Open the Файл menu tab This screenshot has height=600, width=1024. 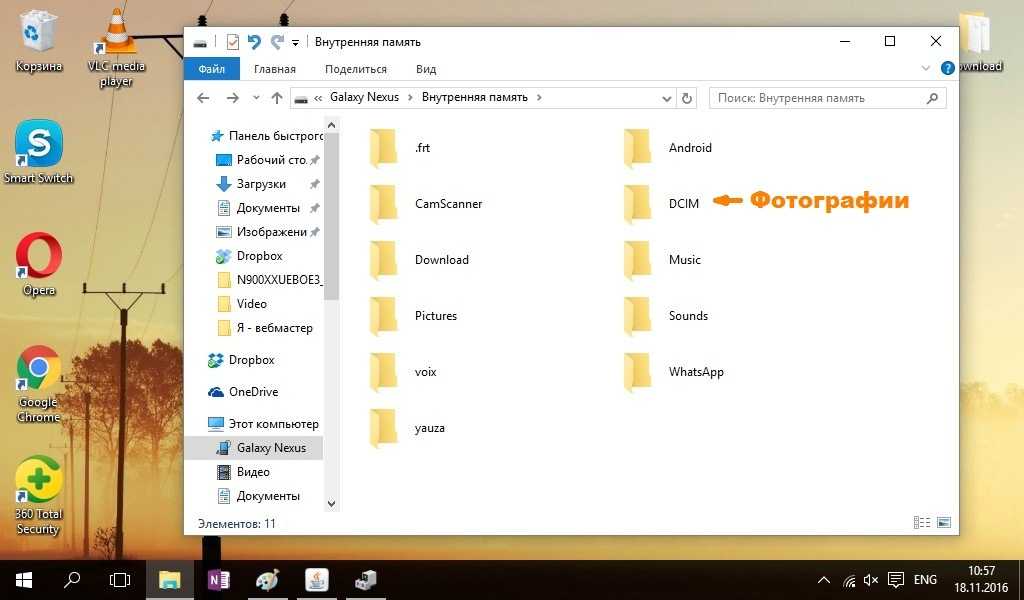click(211, 69)
